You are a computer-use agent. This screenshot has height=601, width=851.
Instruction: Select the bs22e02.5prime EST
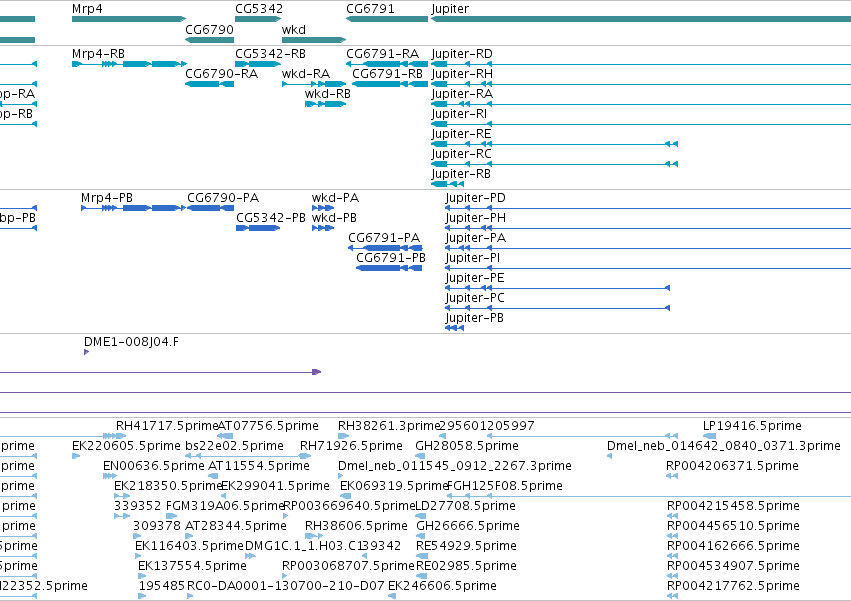pyautogui.click(x=248, y=456)
